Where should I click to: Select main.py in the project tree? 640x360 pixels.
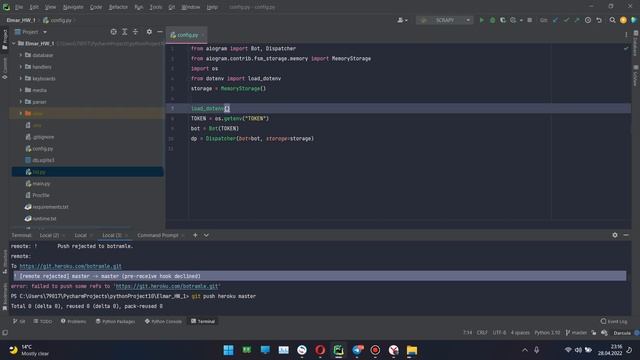tap(41, 184)
